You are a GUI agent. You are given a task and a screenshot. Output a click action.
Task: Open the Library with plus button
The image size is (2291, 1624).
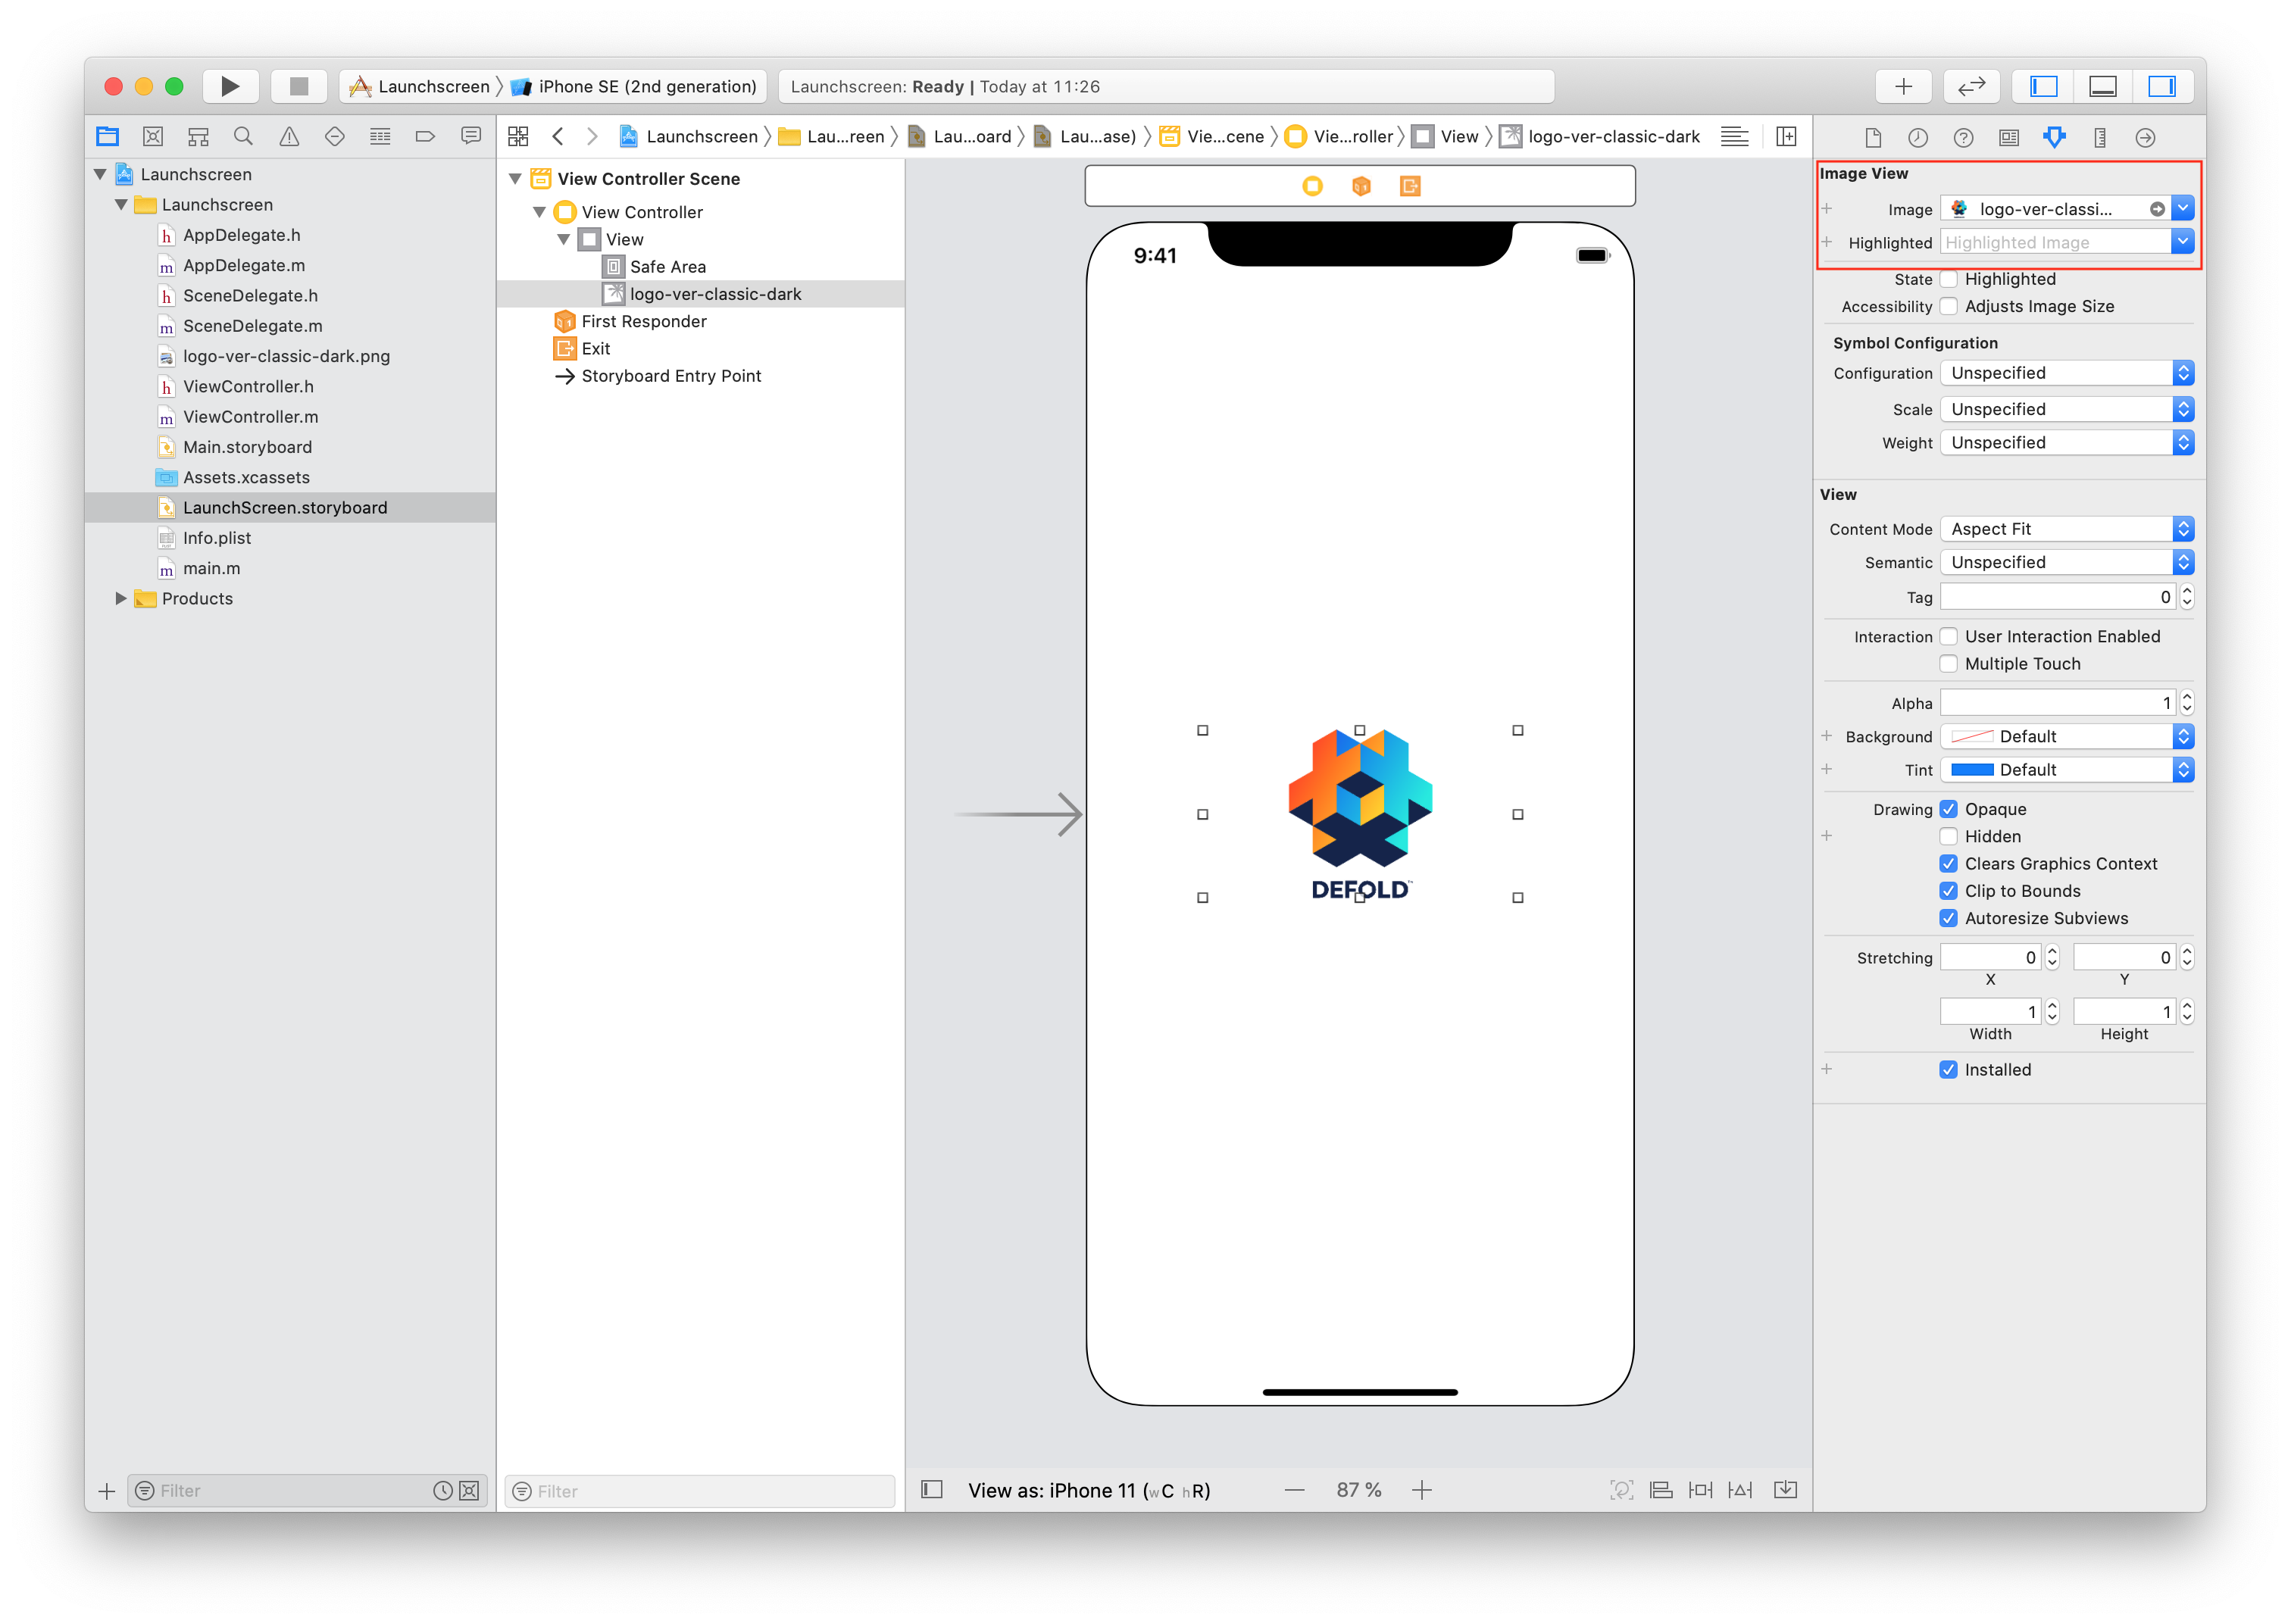[1903, 86]
